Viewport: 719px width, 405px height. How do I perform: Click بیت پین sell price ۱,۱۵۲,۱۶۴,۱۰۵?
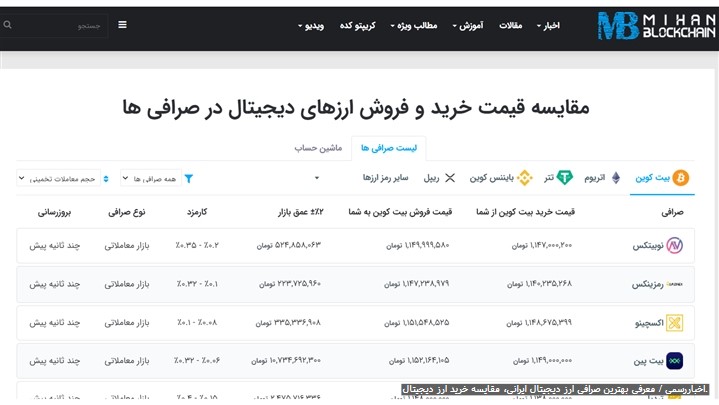point(419,361)
